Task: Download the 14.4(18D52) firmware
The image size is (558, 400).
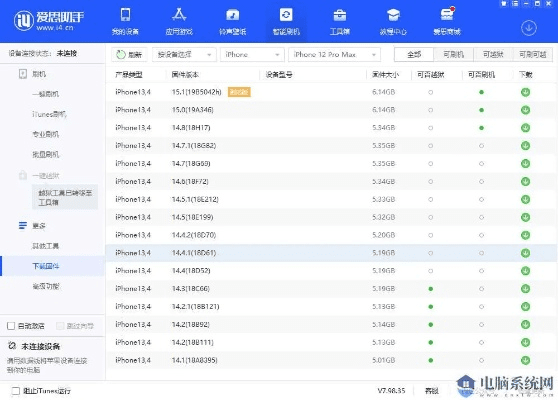Action: pos(525,271)
